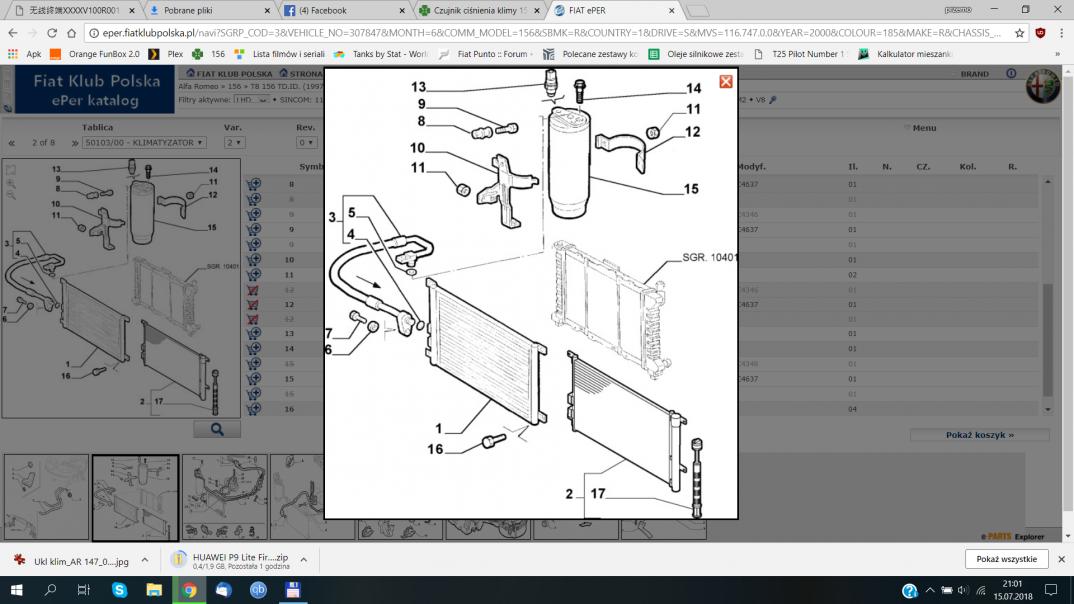Click the parts table scrollbar thumb

(1047, 339)
